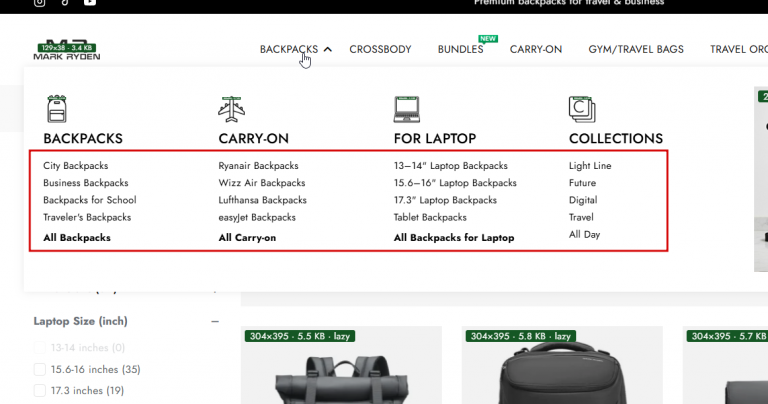The image size is (768, 404).
Task: Open the Carry-On nav item
Action: coord(536,49)
